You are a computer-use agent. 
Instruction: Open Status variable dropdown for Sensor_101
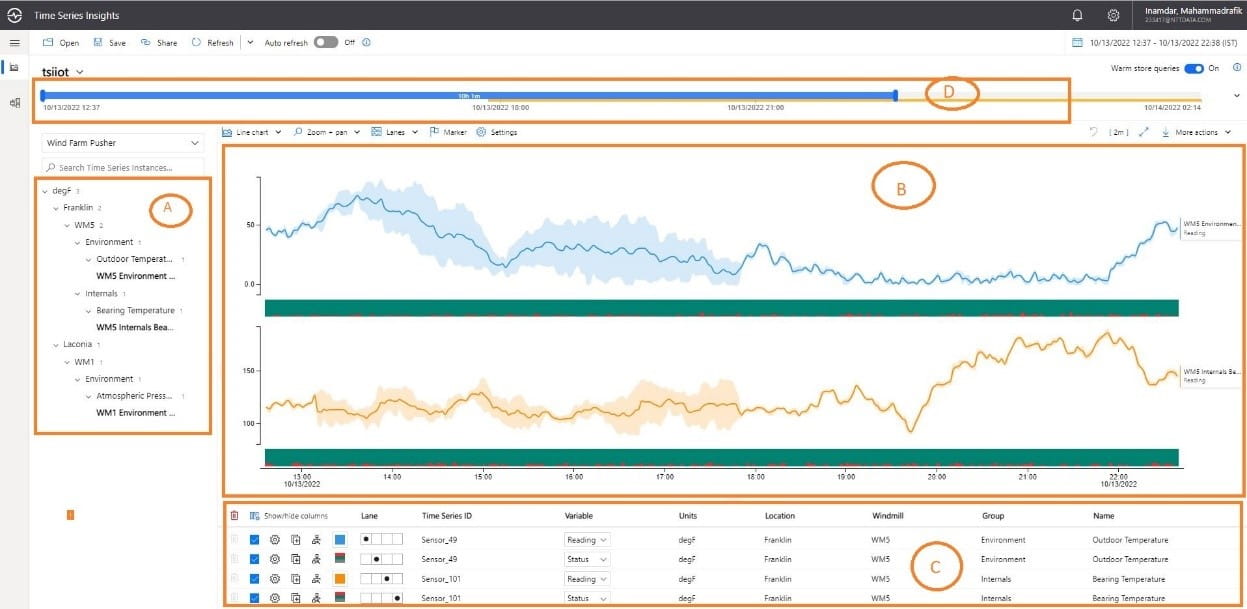point(587,598)
